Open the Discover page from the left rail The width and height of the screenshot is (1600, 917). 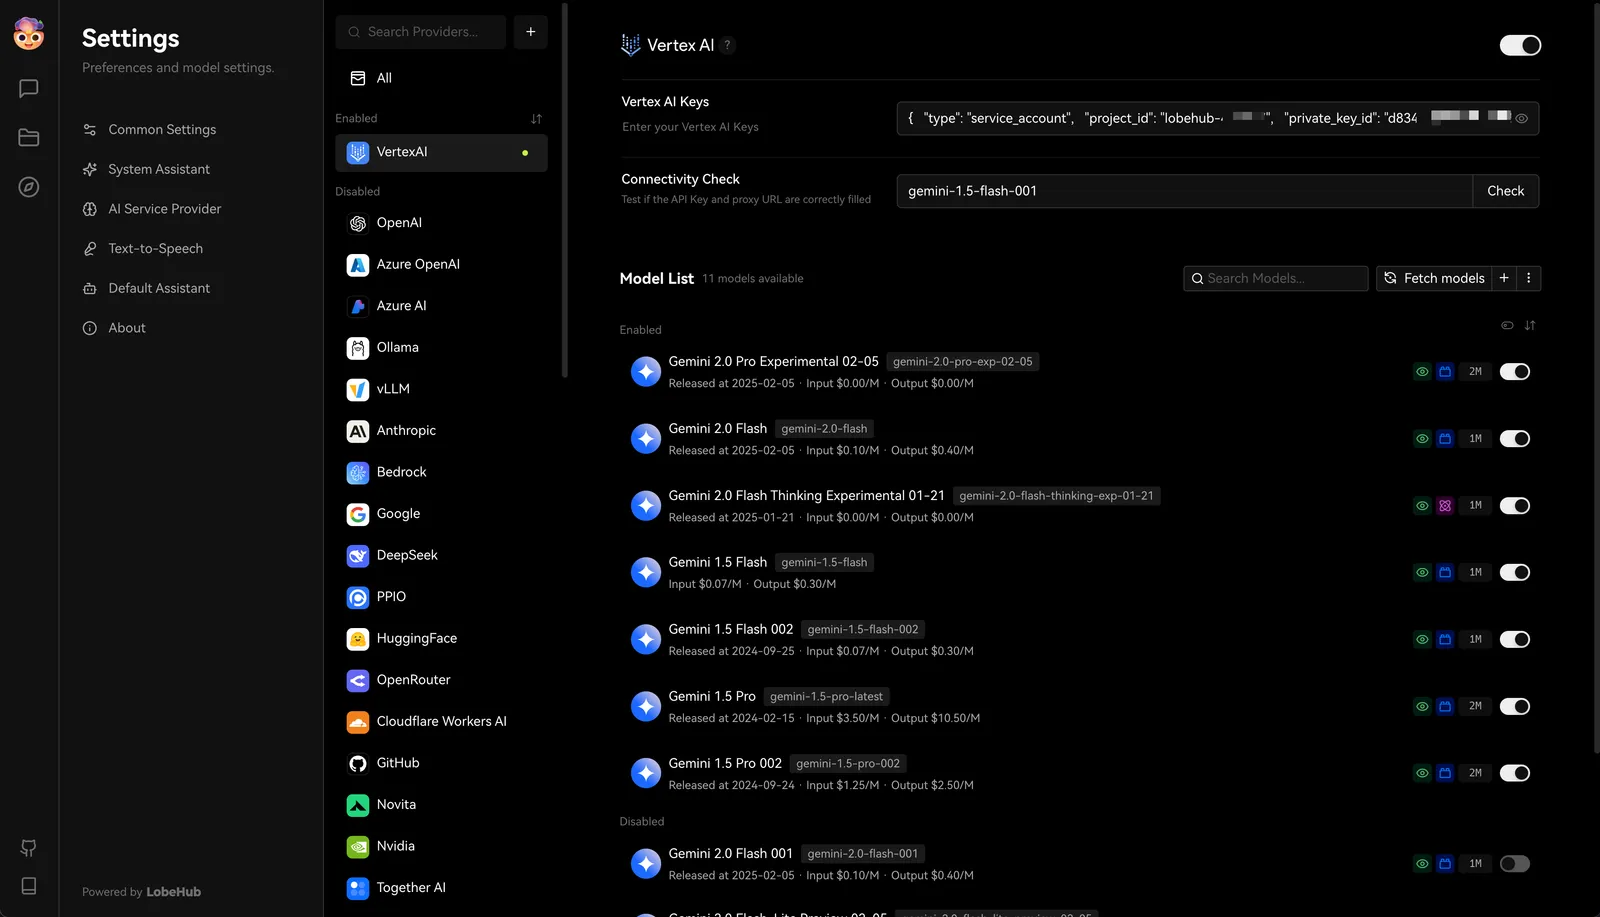[x=28, y=187]
